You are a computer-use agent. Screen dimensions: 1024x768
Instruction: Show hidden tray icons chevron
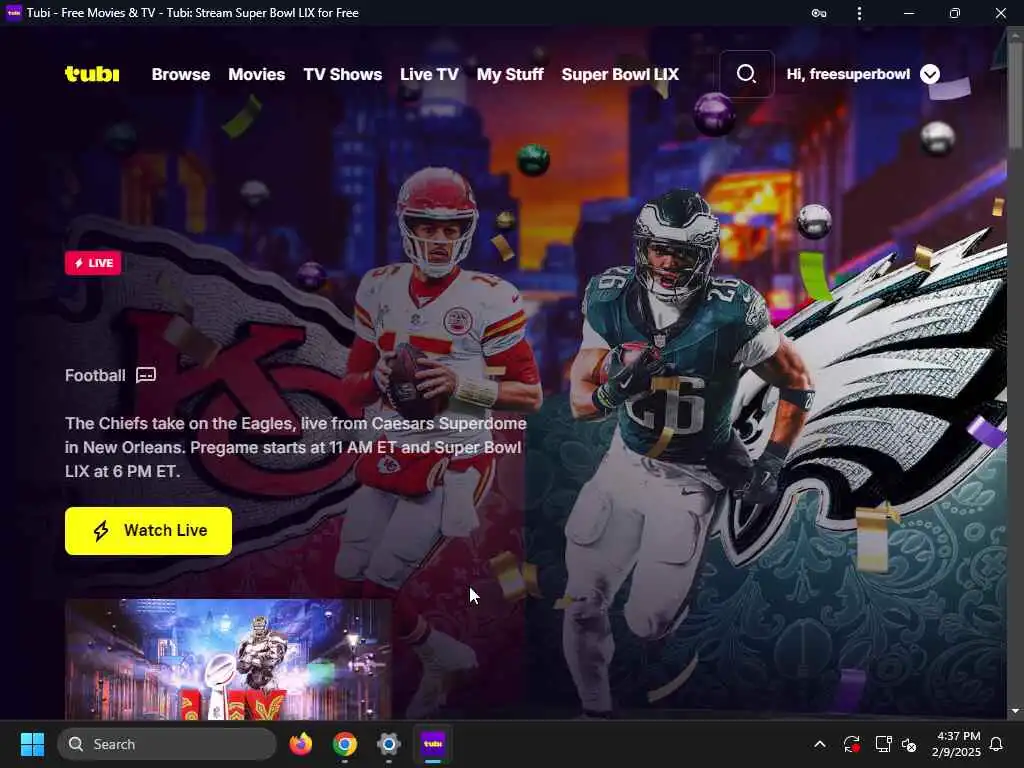click(x=820, y=744)
